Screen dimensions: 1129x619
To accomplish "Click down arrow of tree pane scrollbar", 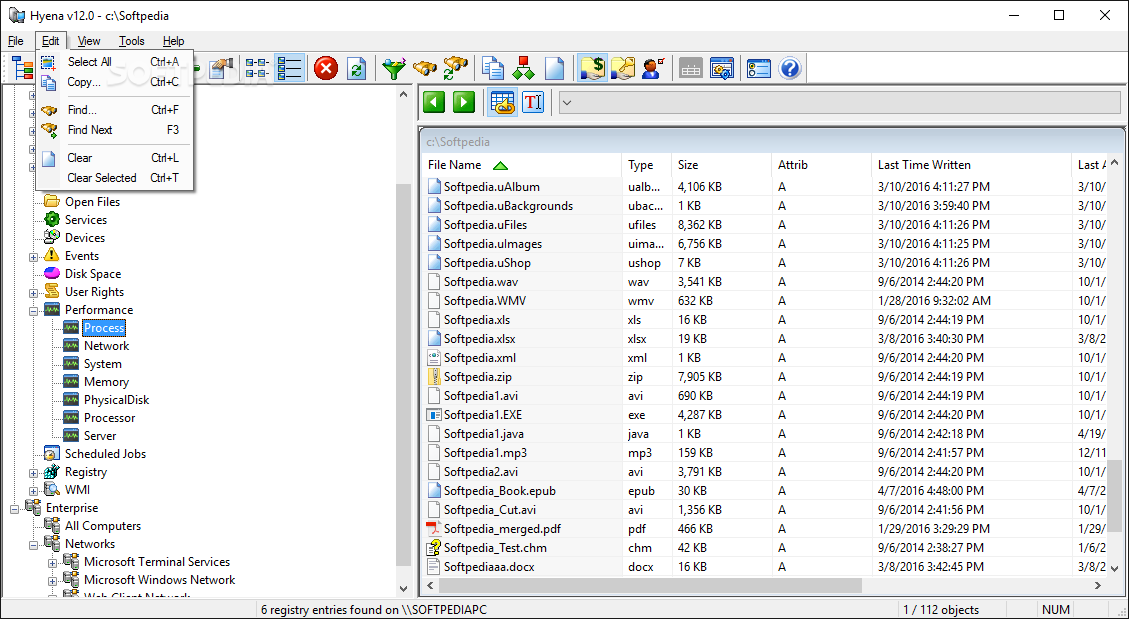I will (403, 589).
